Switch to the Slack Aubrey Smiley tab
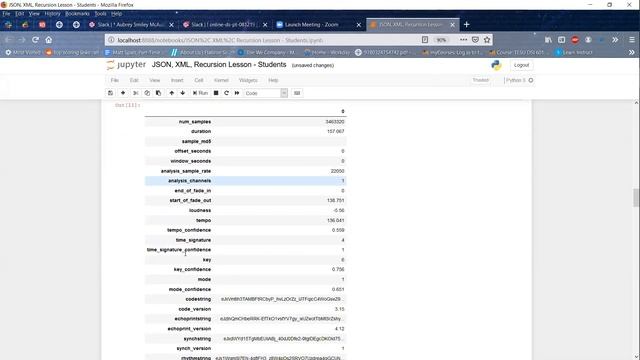The height and width of the screenshot is (360, 640). (131, 25)
